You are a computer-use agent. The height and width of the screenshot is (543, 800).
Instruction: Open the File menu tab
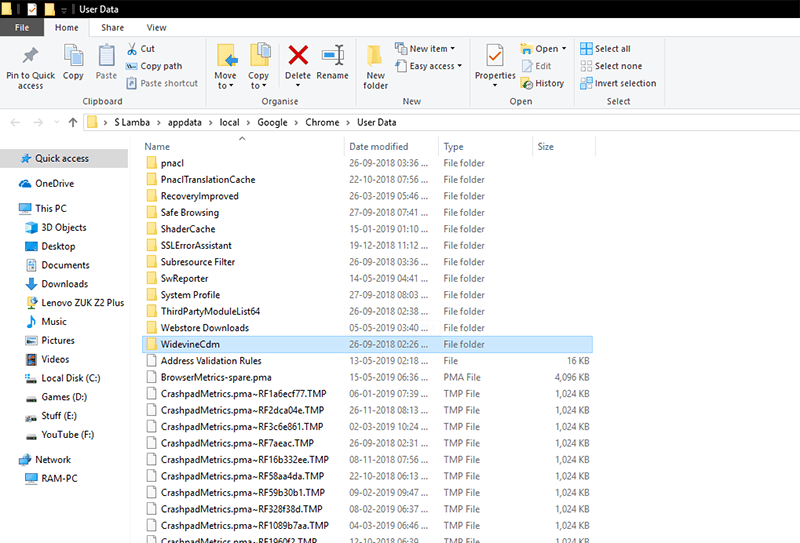tap(22, 28)
